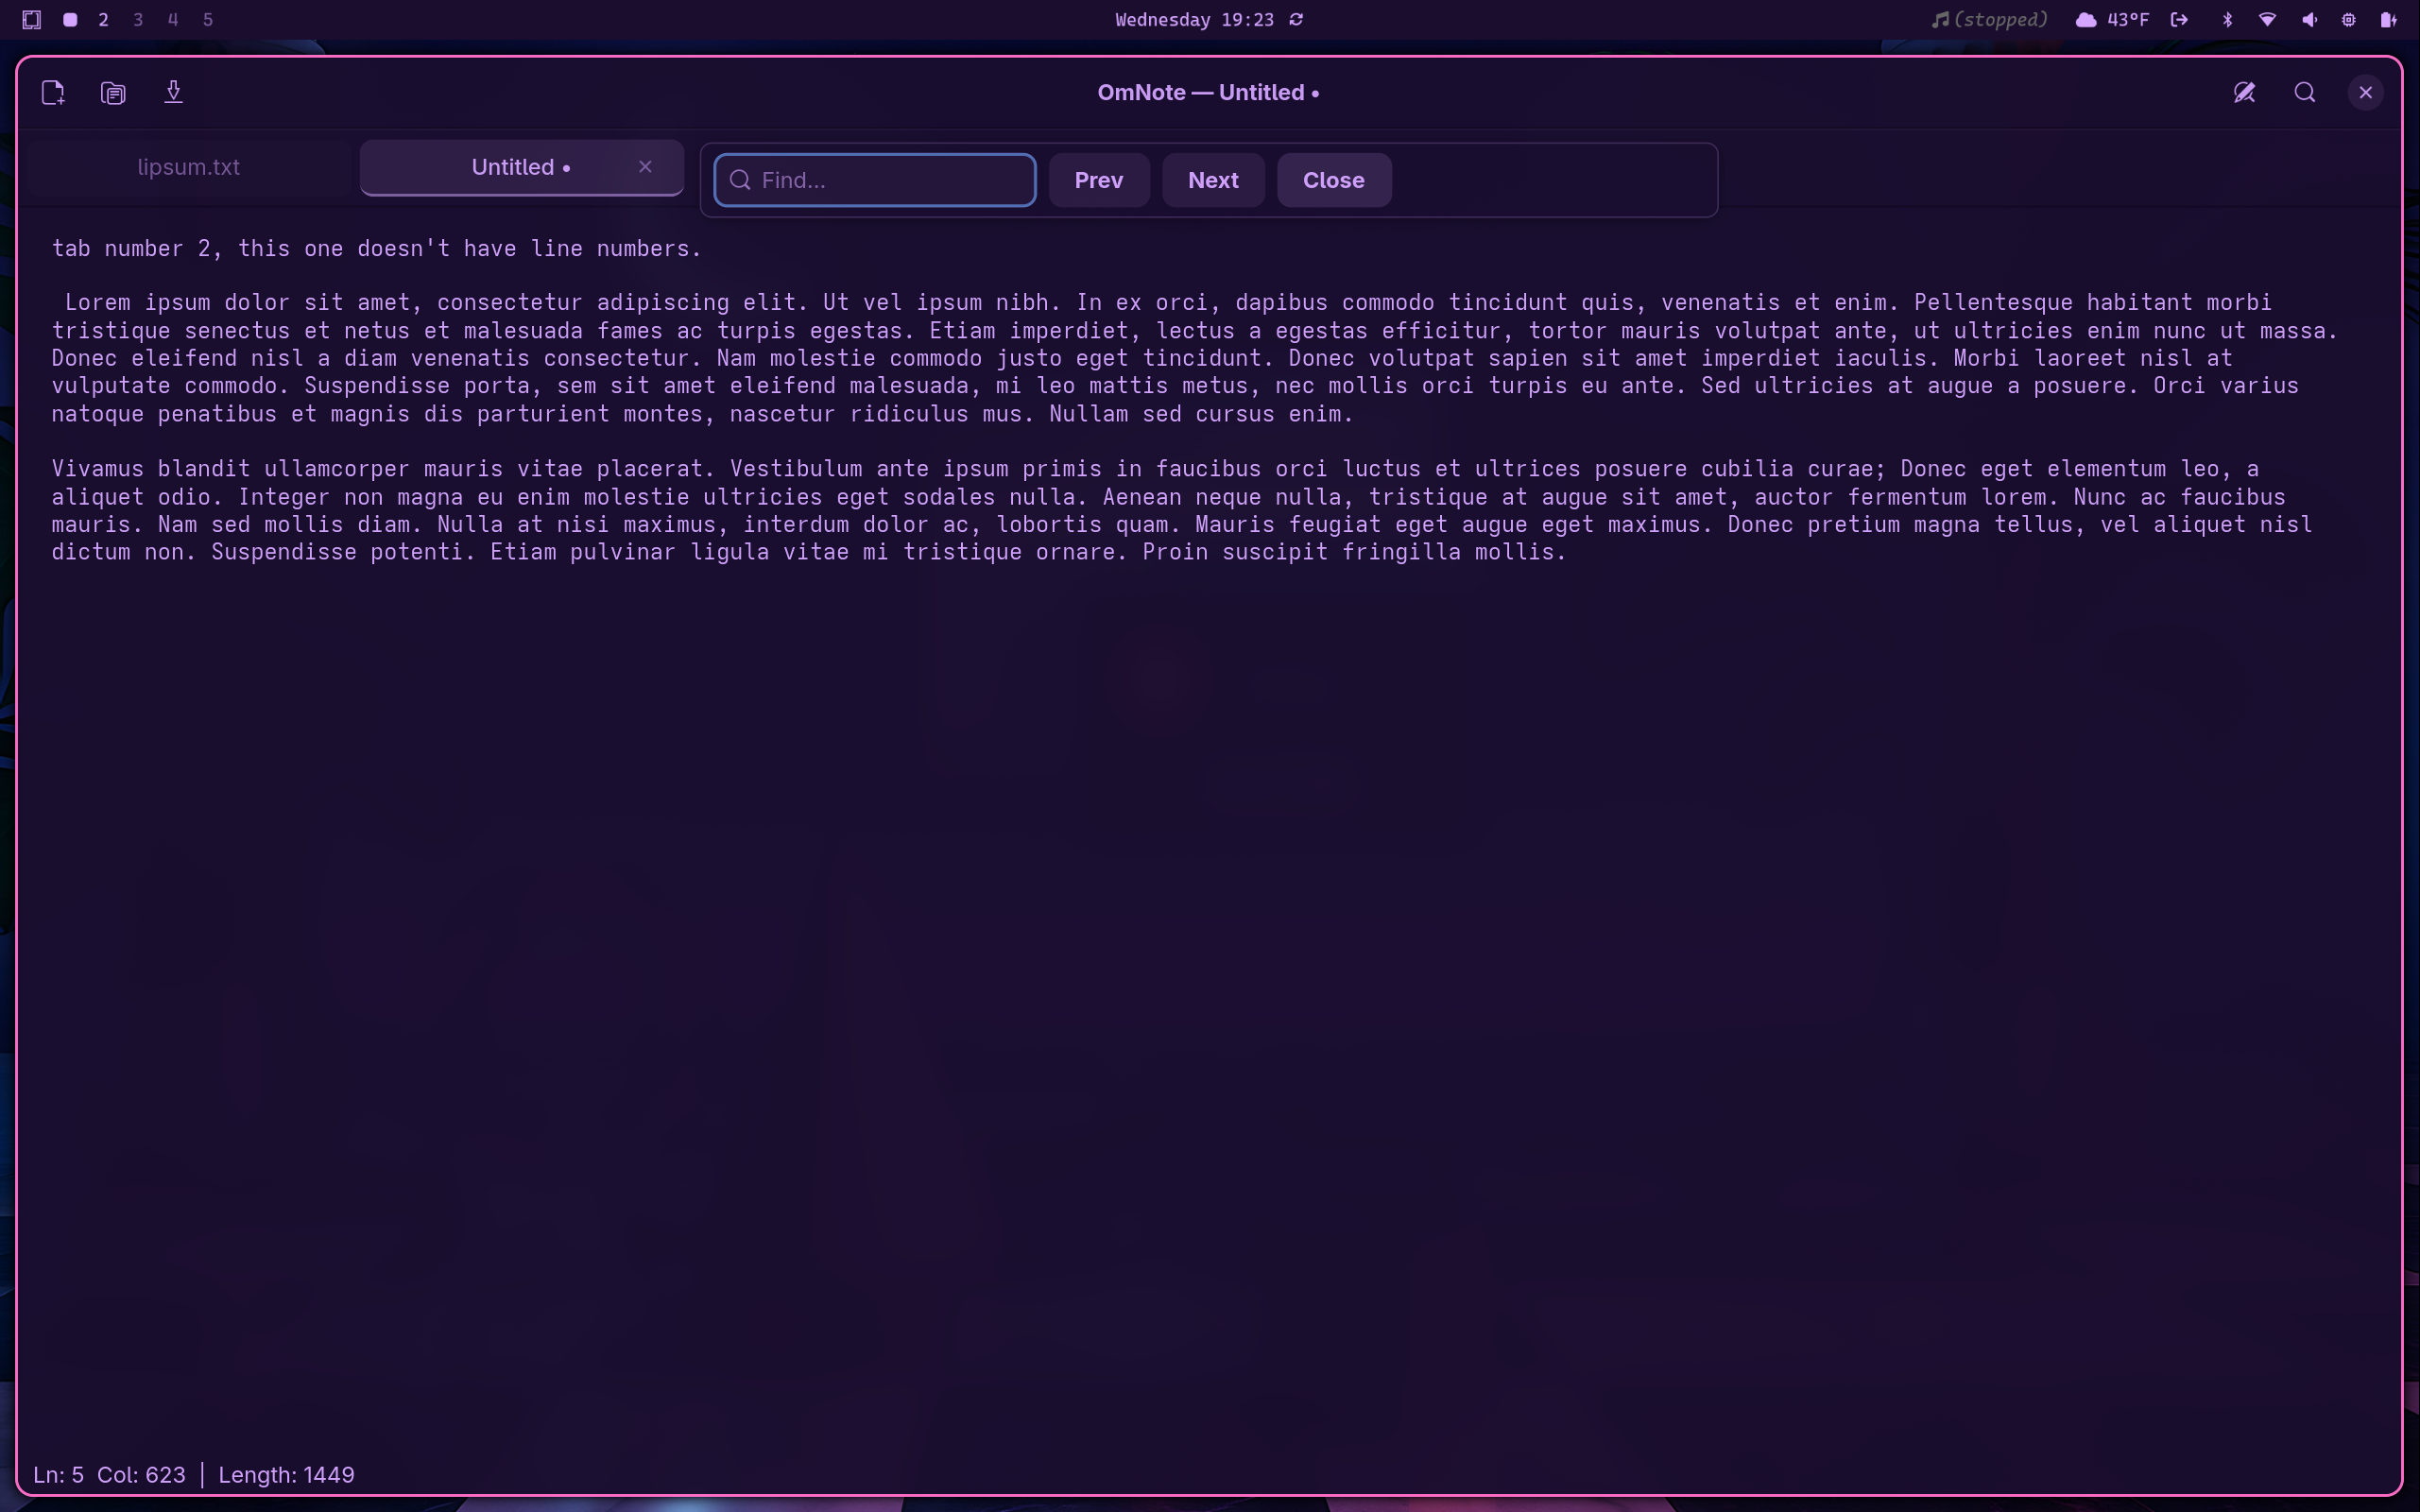
Task: Click the open file icon
Action: coord(113,93)
